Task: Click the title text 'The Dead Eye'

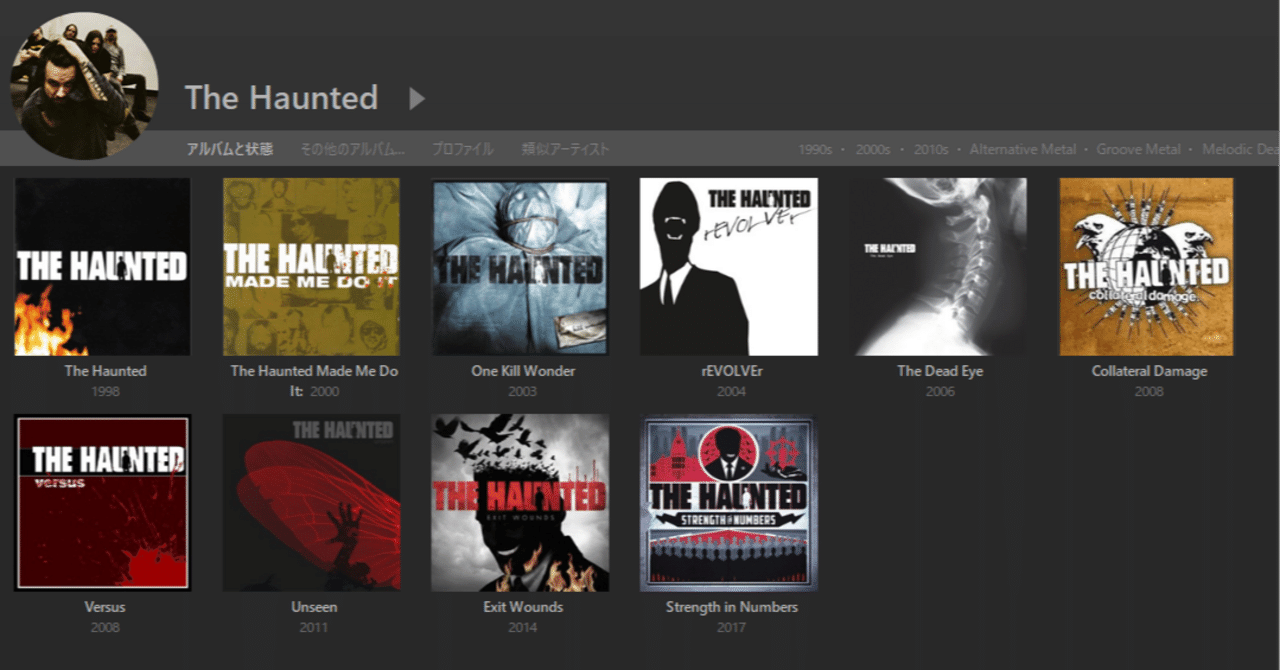Action: (x=940, y=371)
